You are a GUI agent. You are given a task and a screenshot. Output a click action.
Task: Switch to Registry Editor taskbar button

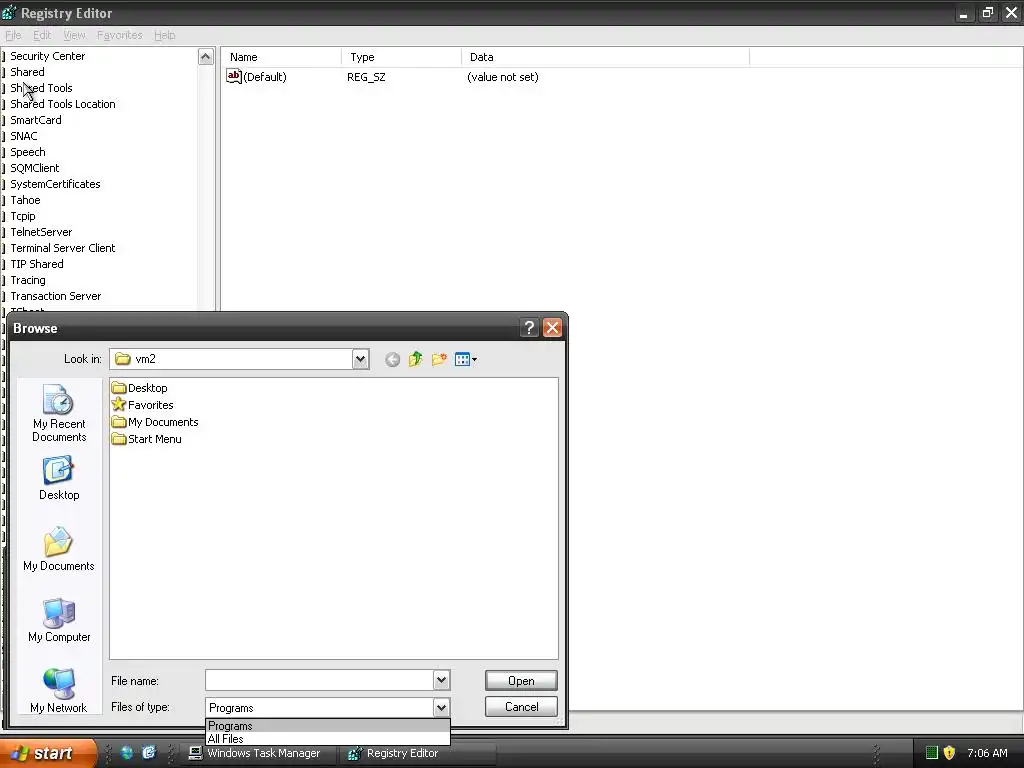418,753
